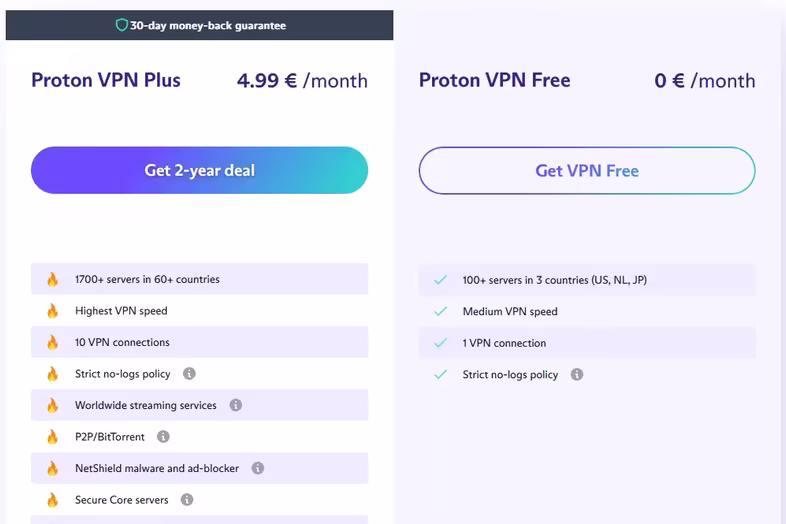Select the Proton VPN Plus heading
This screenshot has height=524, width=786.
(106, 80)
